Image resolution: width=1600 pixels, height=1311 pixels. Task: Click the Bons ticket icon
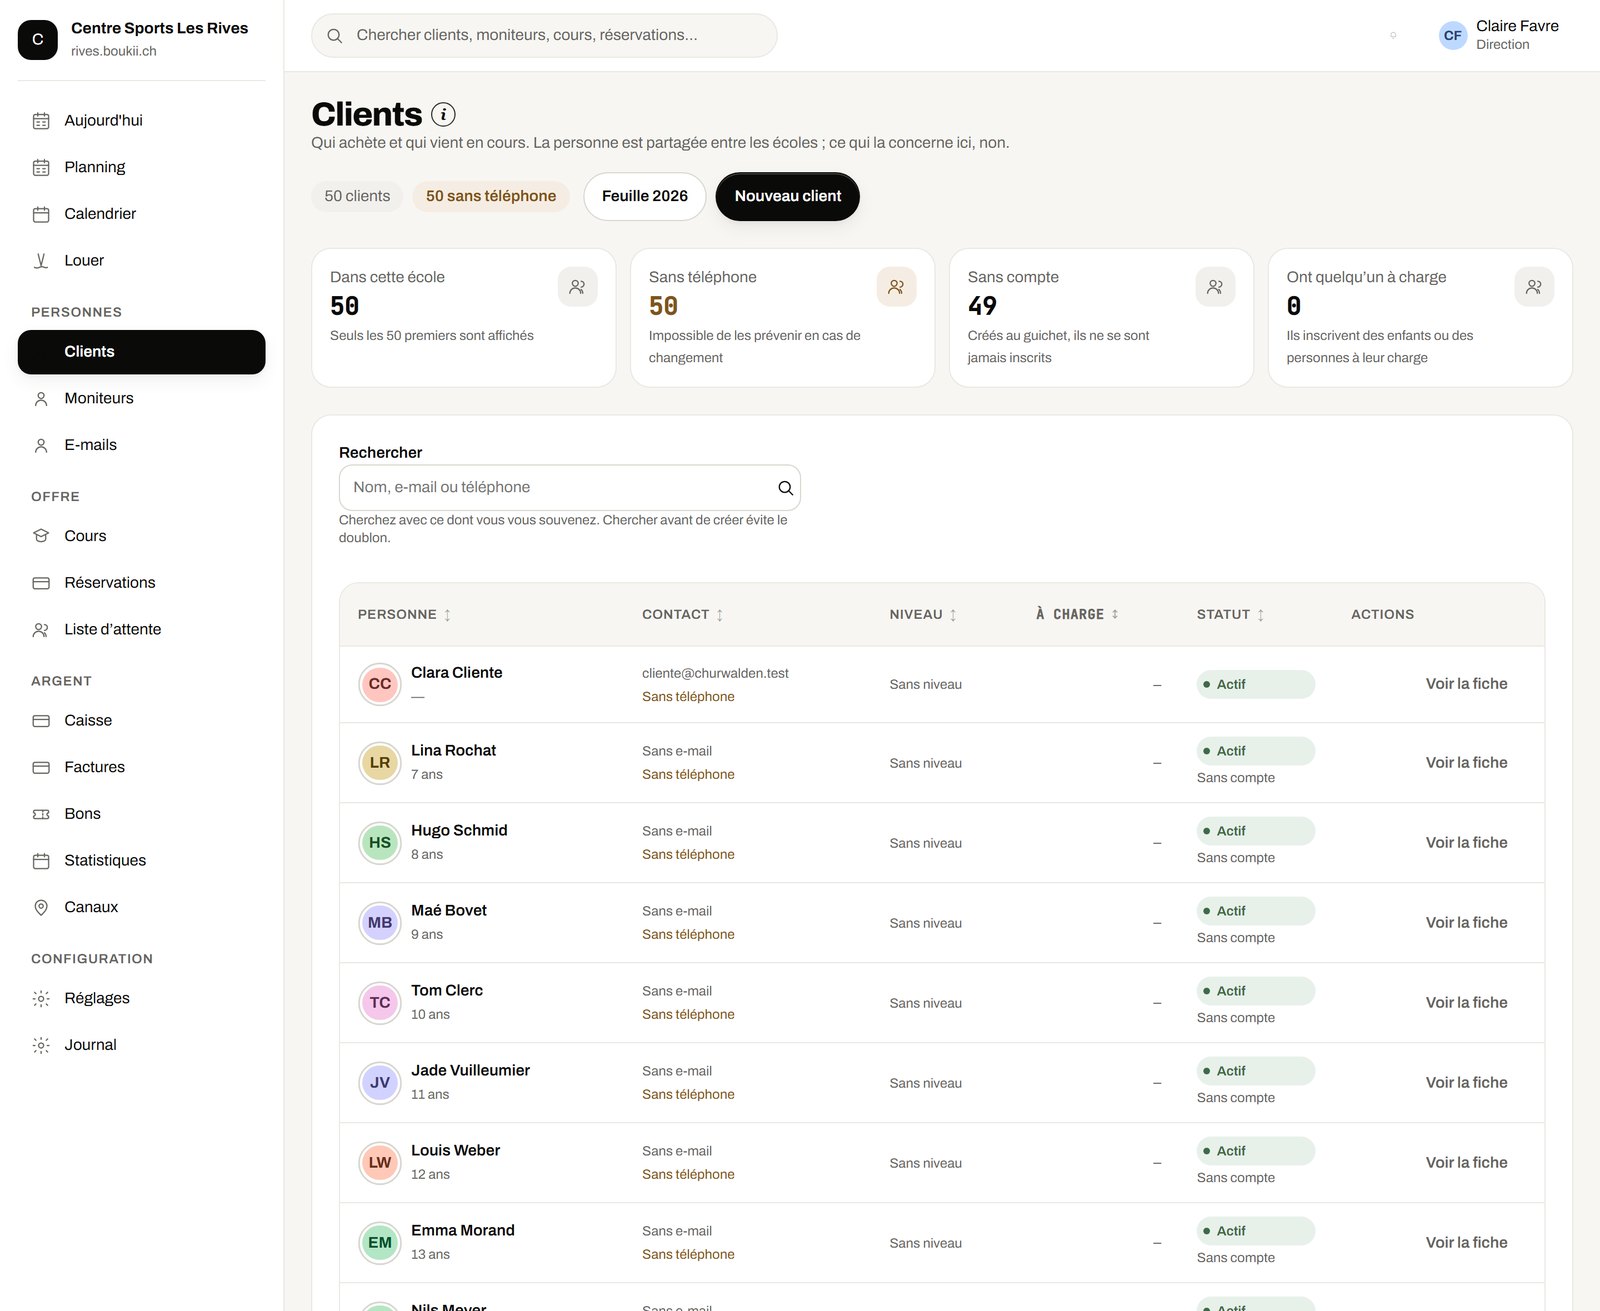click(x=41, y=815)
